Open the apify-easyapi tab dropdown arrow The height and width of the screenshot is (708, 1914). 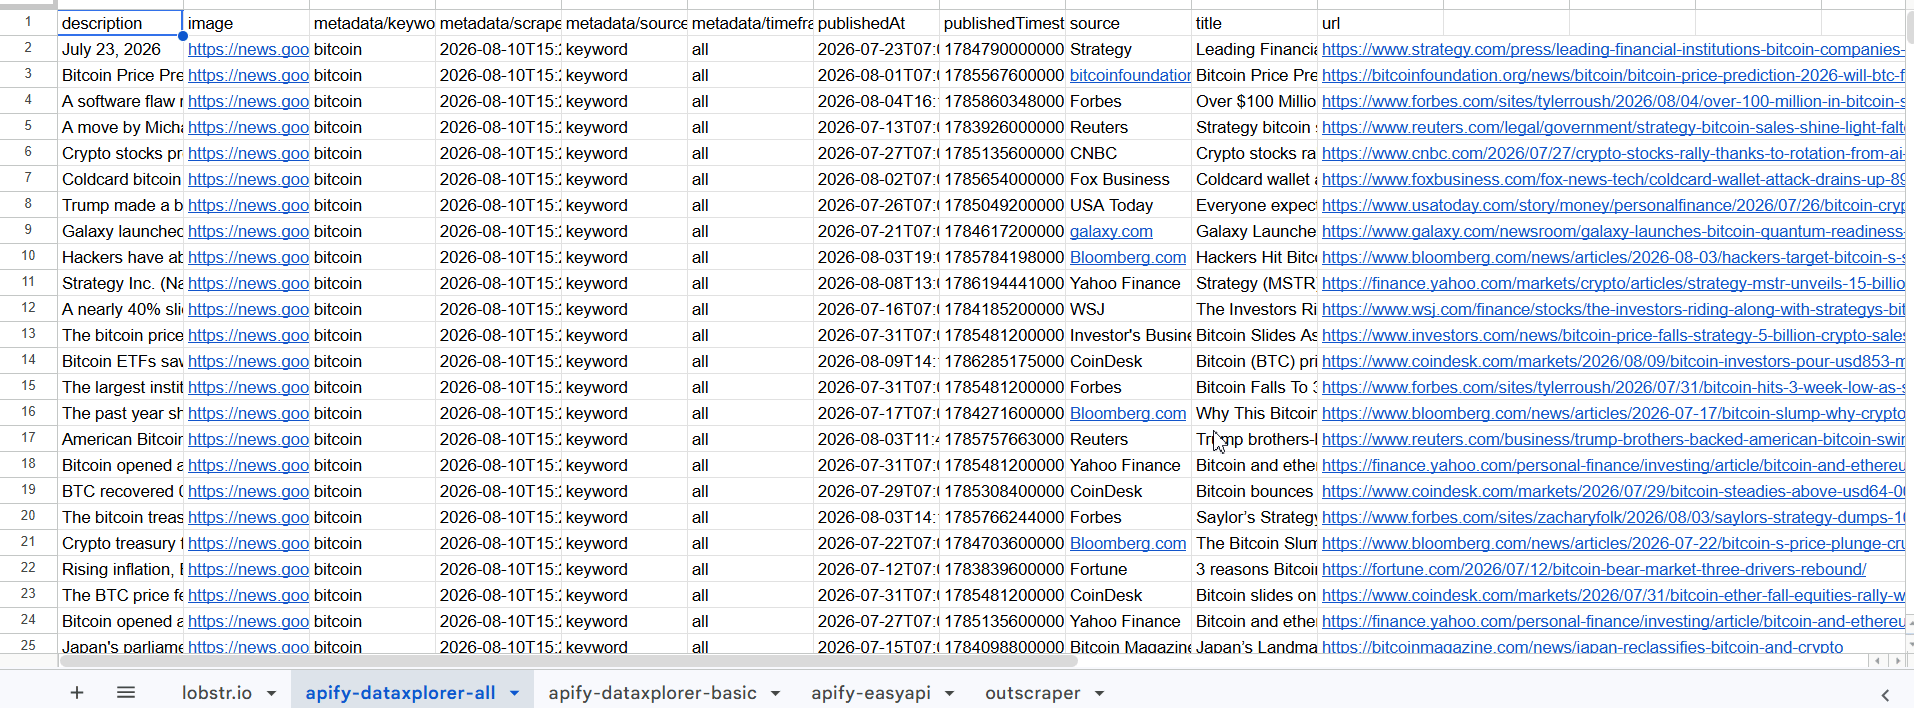(949, 694)
